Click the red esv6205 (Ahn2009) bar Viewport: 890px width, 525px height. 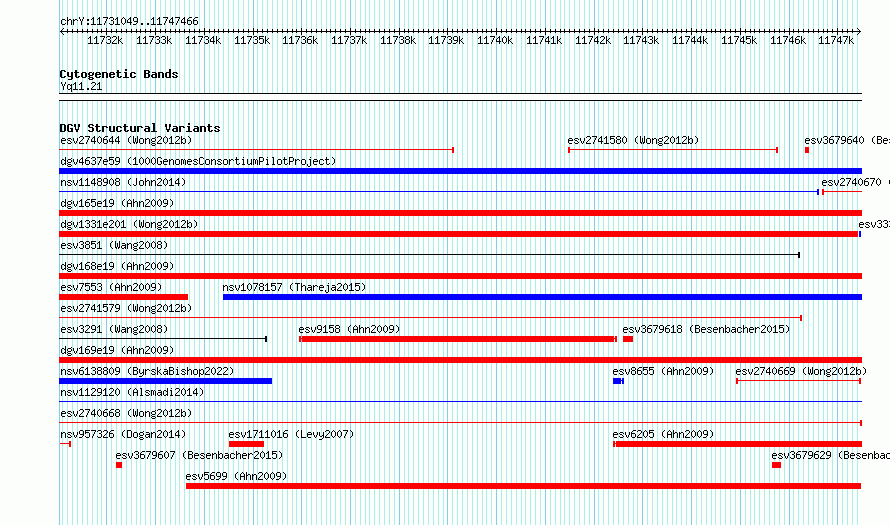[x=737, y=444]
